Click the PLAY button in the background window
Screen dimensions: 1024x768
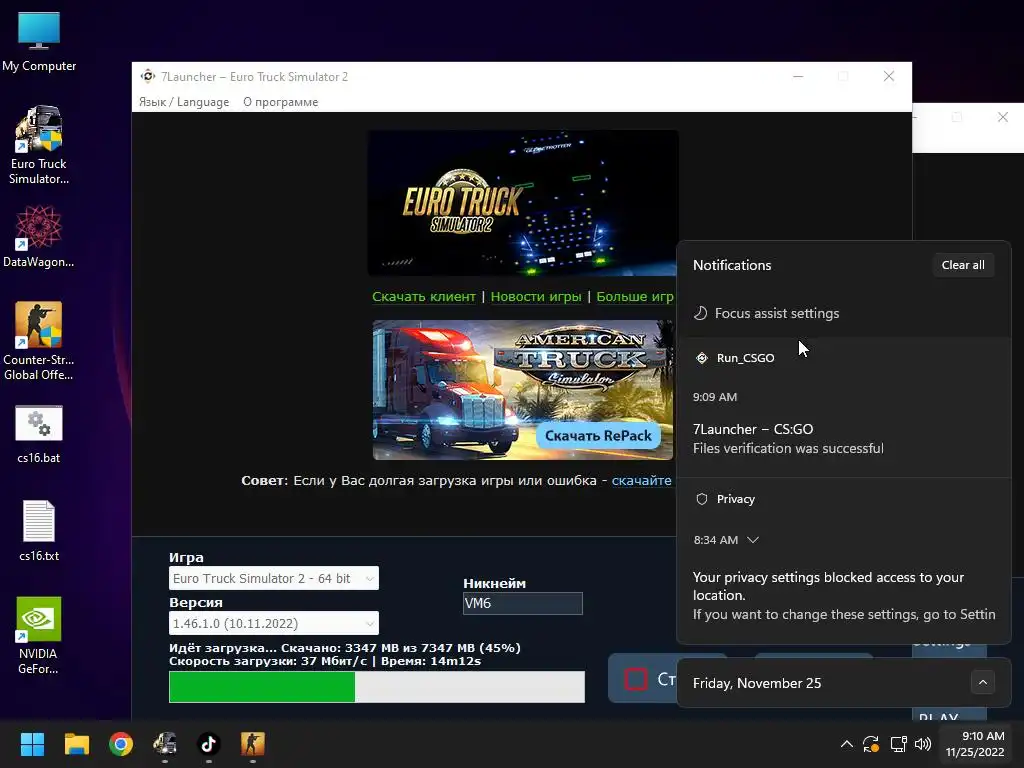point(949,714)
